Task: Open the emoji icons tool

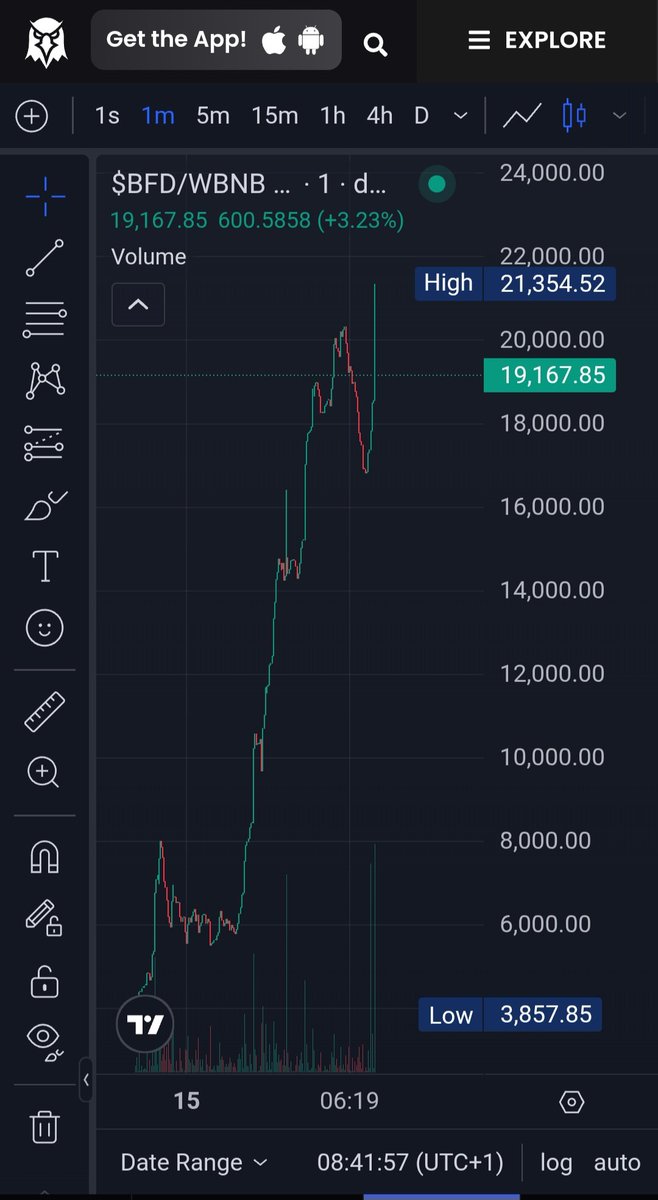Action: 45,628
